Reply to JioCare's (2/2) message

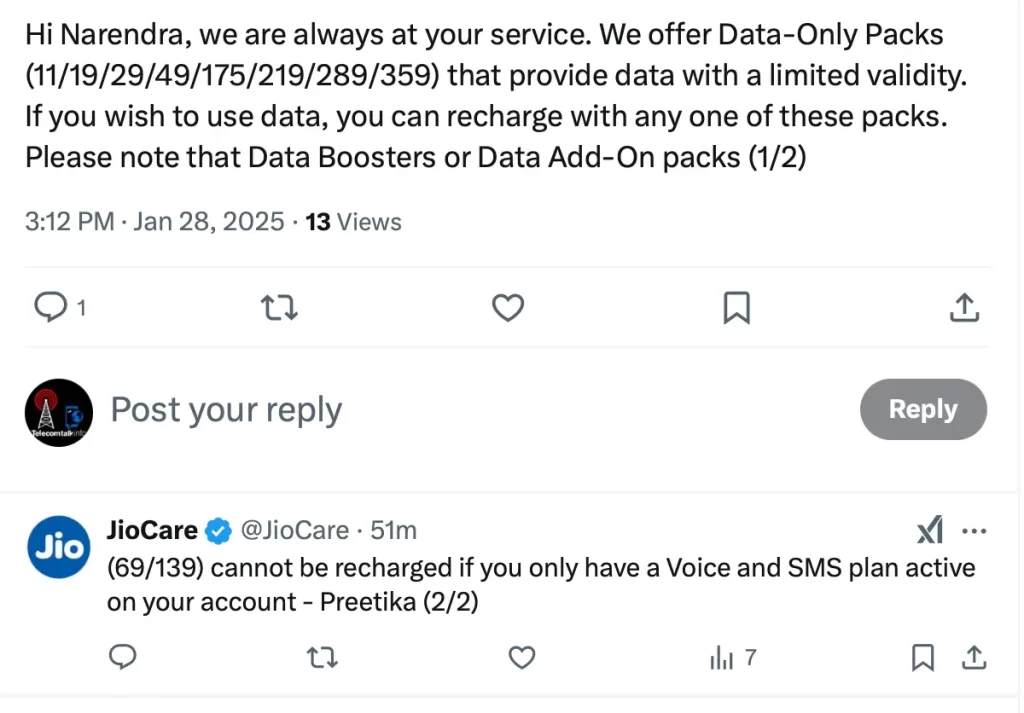pyautogui.click(x=122, y=658)
